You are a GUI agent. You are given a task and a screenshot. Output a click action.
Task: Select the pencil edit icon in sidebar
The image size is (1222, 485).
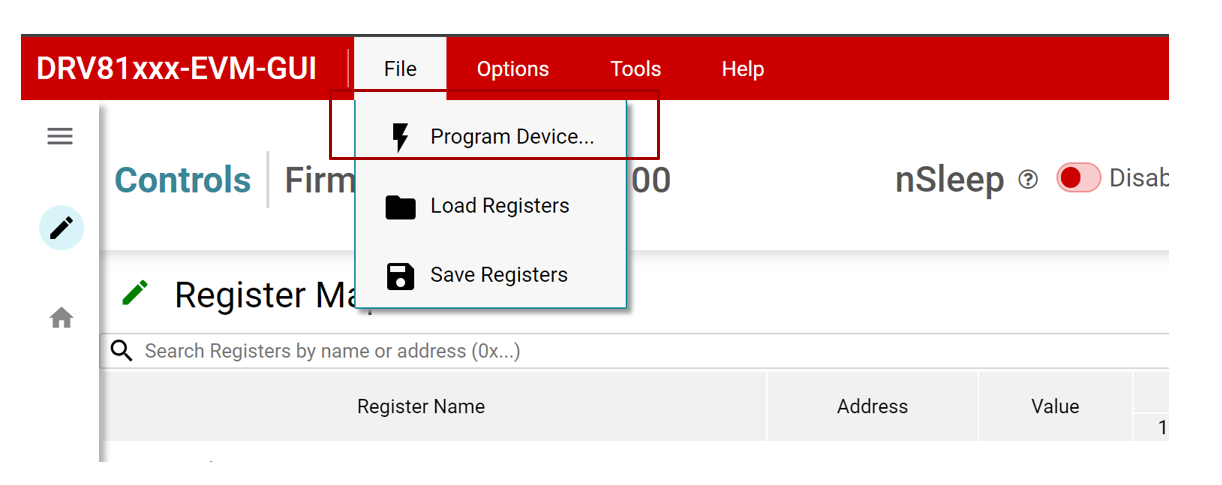61,228
